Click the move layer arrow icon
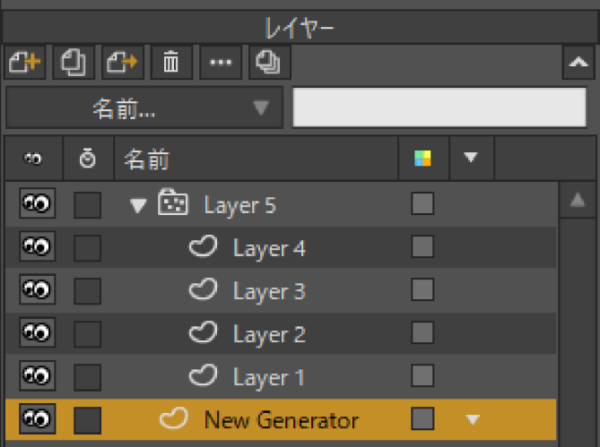This screenshot has width=600, height=447. click(x=122, y=63)
